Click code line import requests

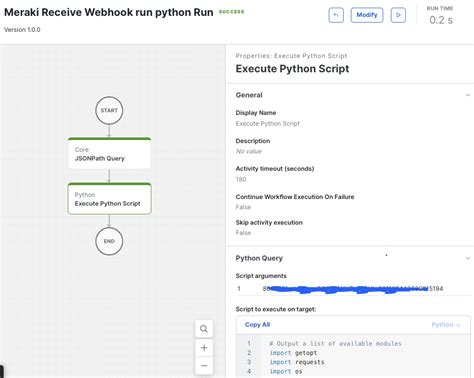297,362
